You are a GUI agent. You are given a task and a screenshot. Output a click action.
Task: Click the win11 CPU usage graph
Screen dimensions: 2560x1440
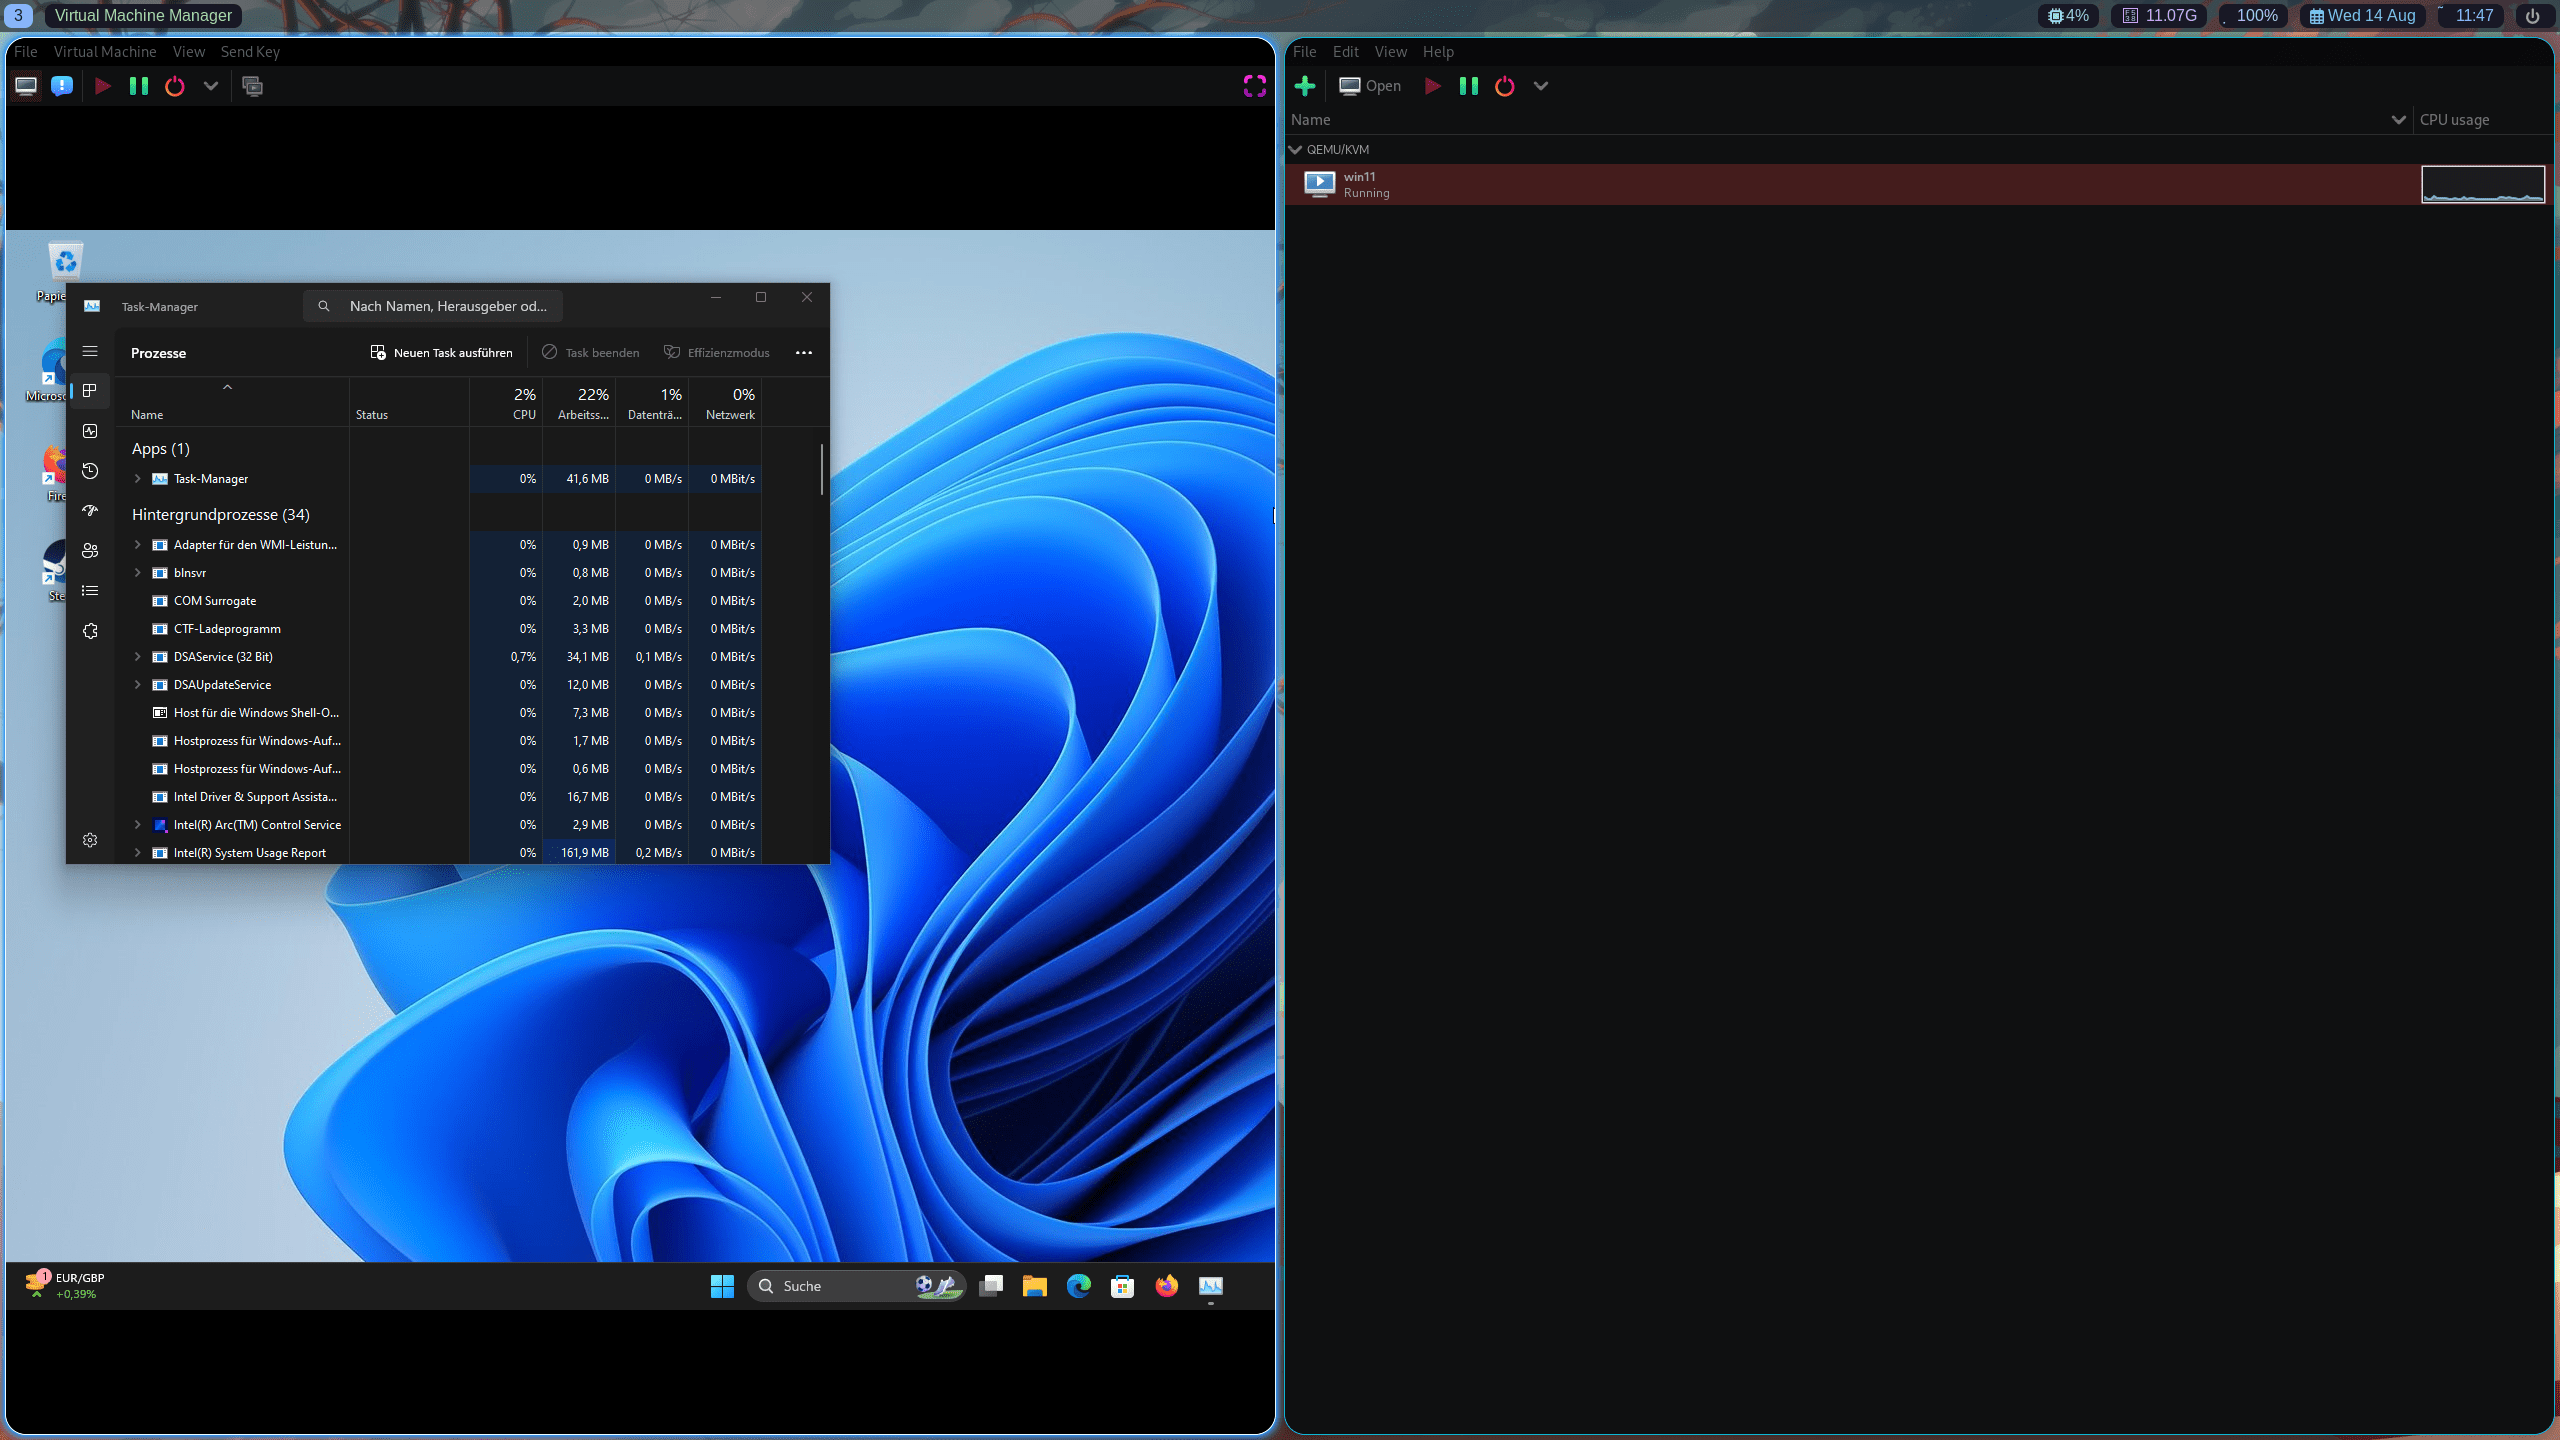pyautogui.click(x=2483, y=185)
